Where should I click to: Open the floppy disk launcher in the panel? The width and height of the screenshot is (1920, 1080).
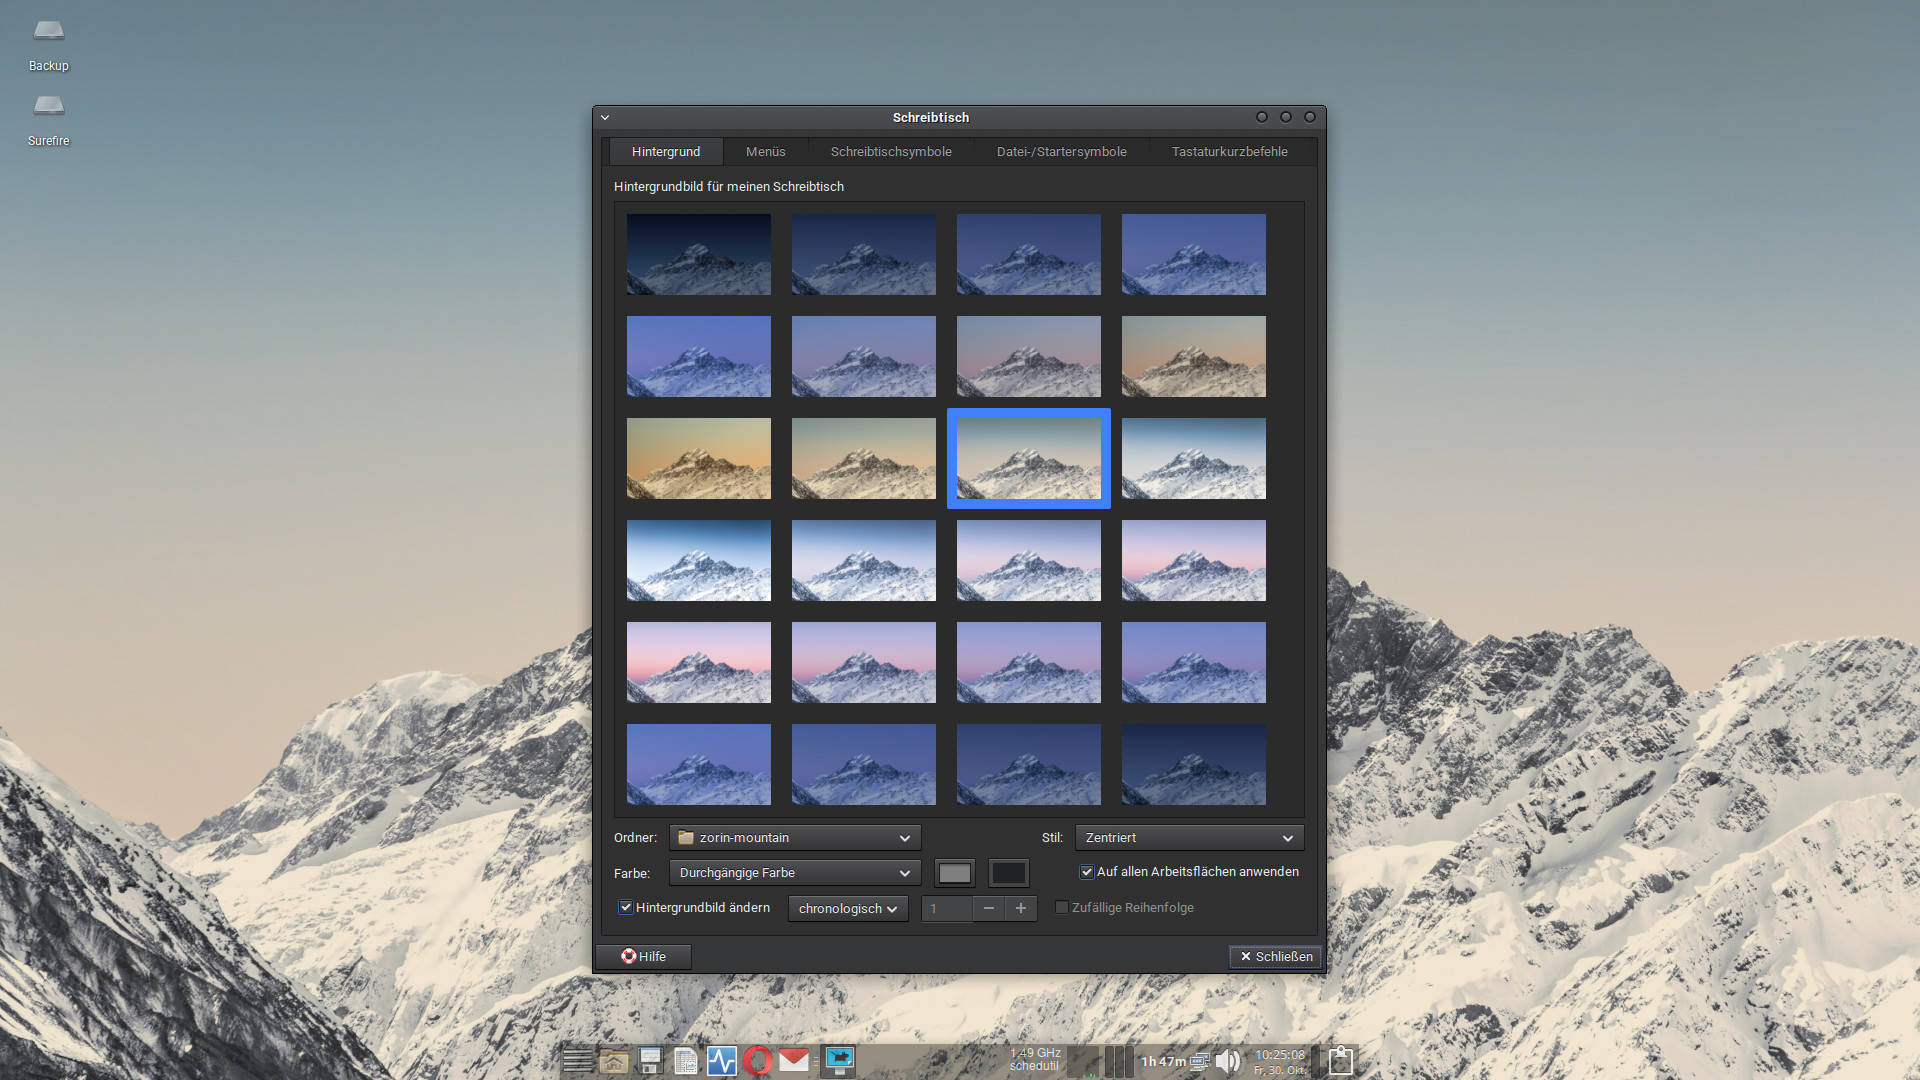click(x=650, y=1060)
